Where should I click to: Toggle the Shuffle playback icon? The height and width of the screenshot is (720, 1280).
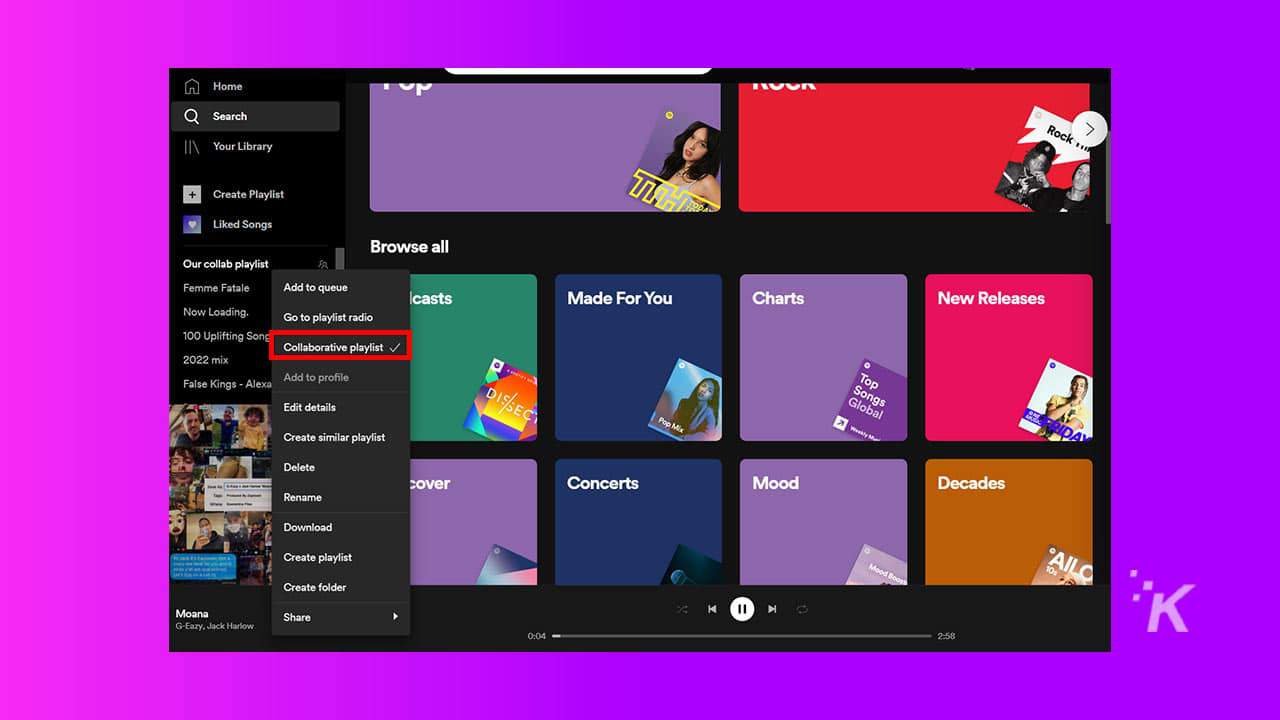683,608
